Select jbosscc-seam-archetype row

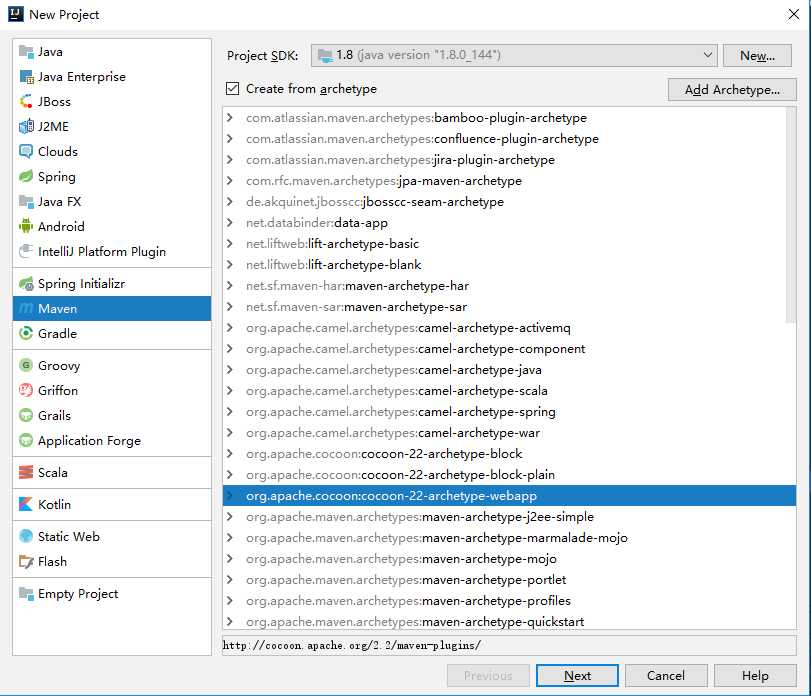tap(509, 202)
